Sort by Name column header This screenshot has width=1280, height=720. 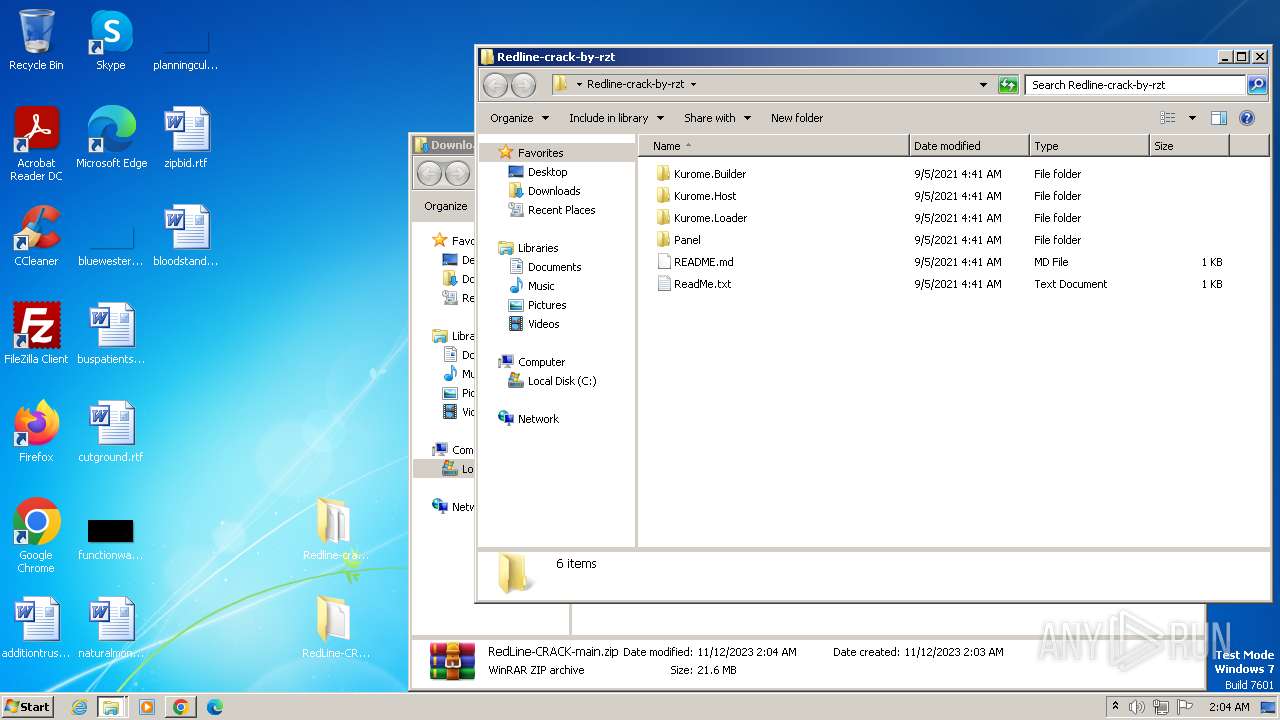[774, 146]
